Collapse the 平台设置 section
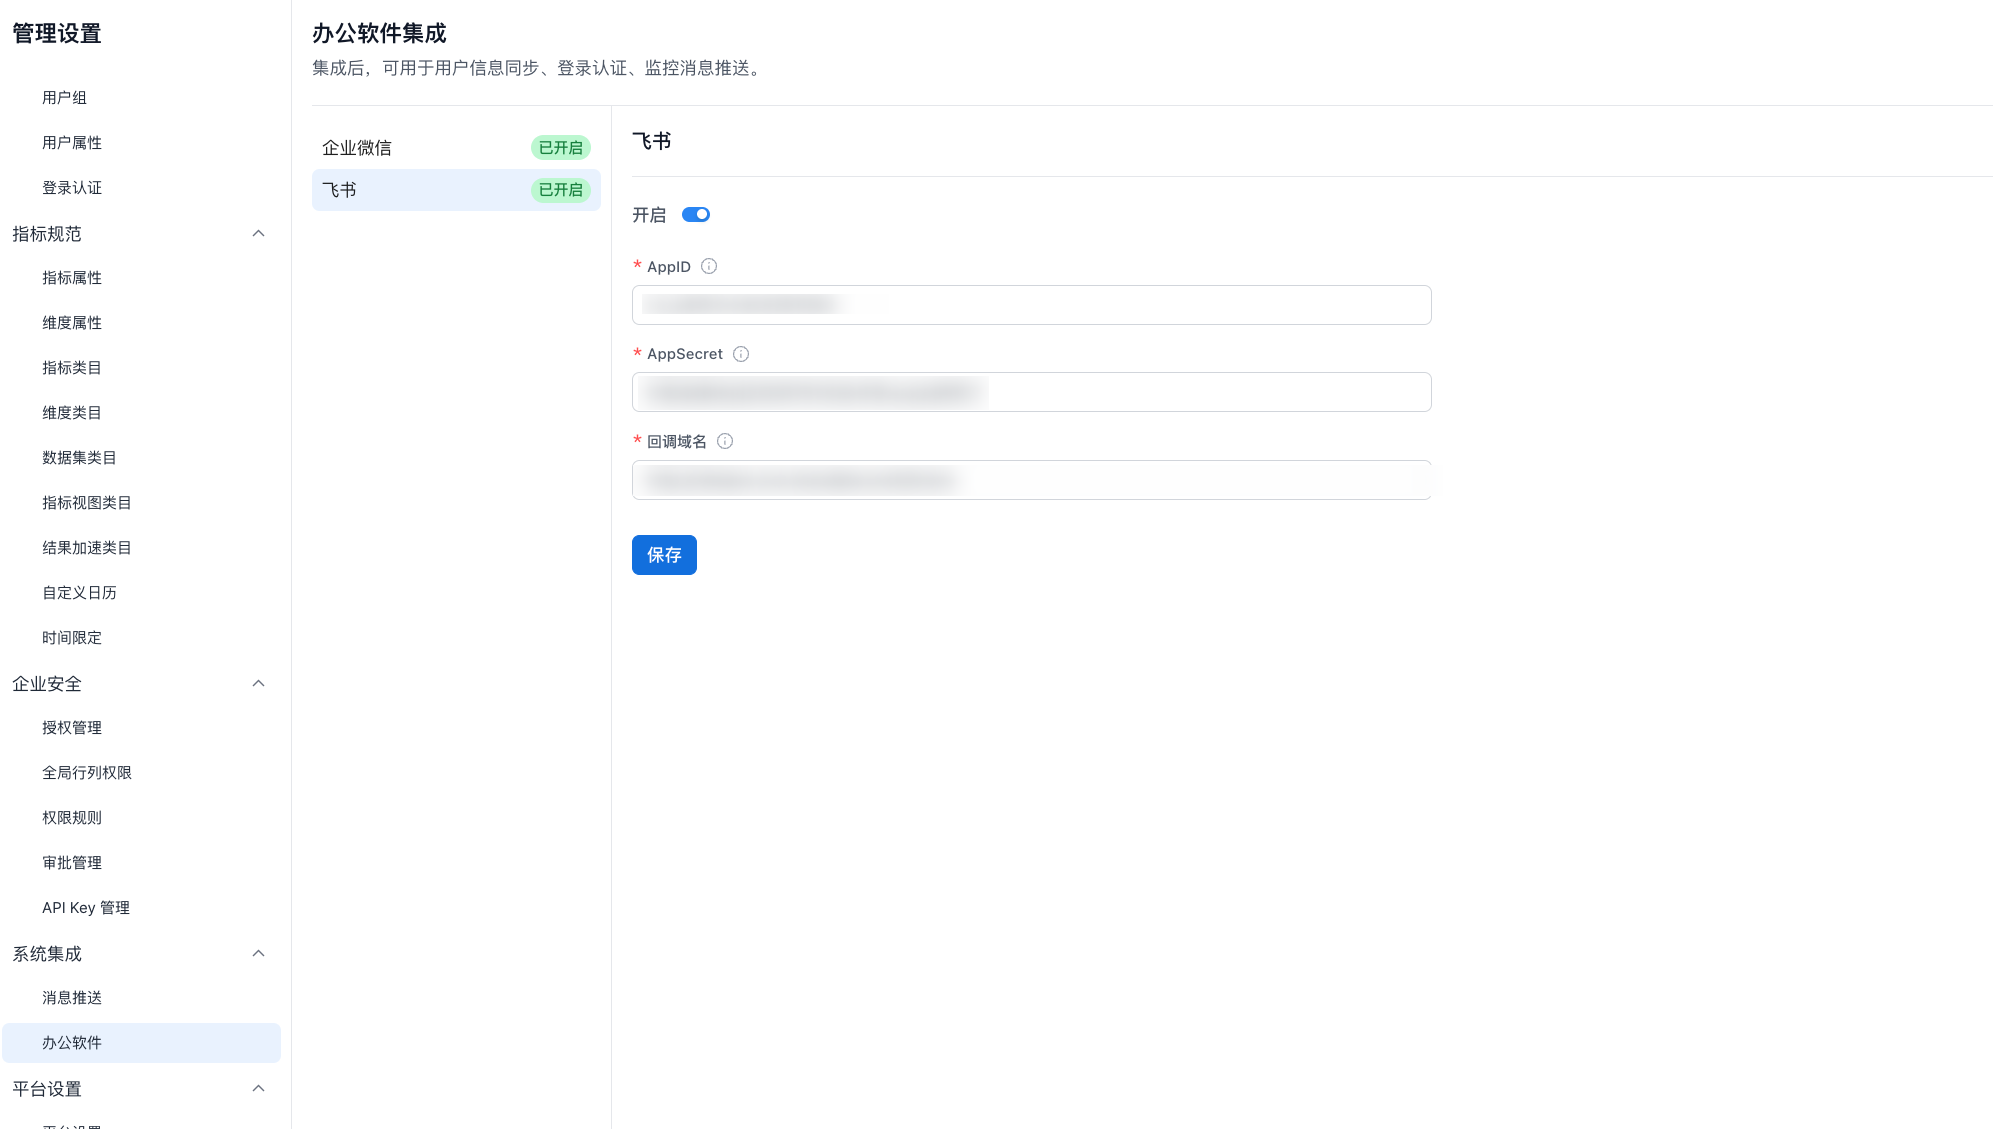The height and width of the screenshot is (1129, 1993). tap(258, 1088)
